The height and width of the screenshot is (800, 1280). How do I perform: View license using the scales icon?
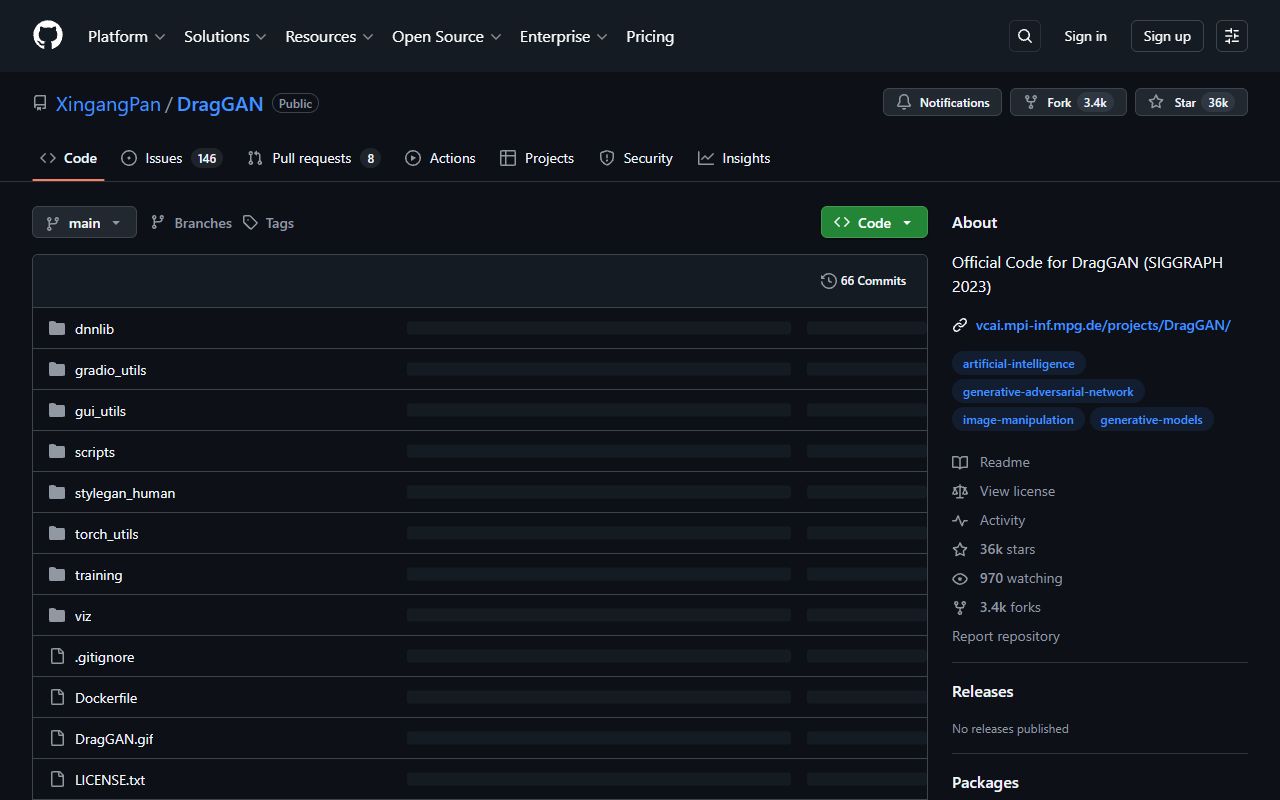coord(960,491)
